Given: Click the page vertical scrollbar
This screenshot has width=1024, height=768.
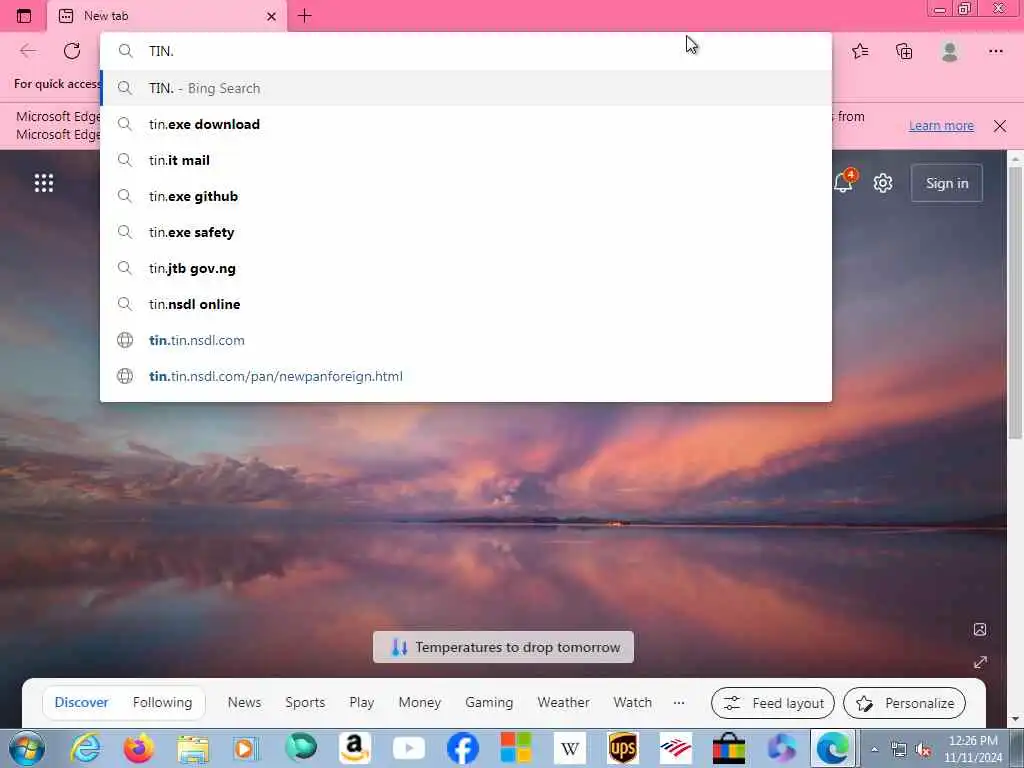Looking at the screenshot, I should tap(1015, 304).
